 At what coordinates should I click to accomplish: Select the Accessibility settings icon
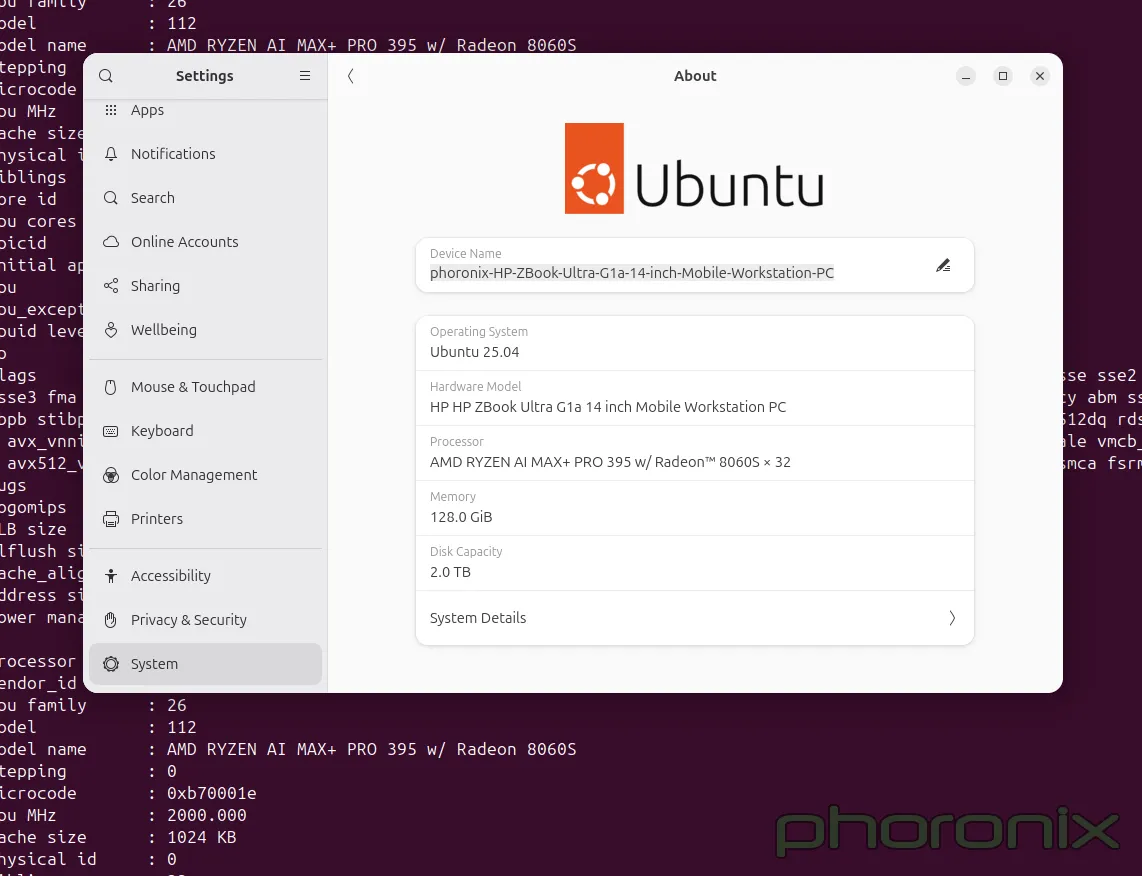coord(110,576)
